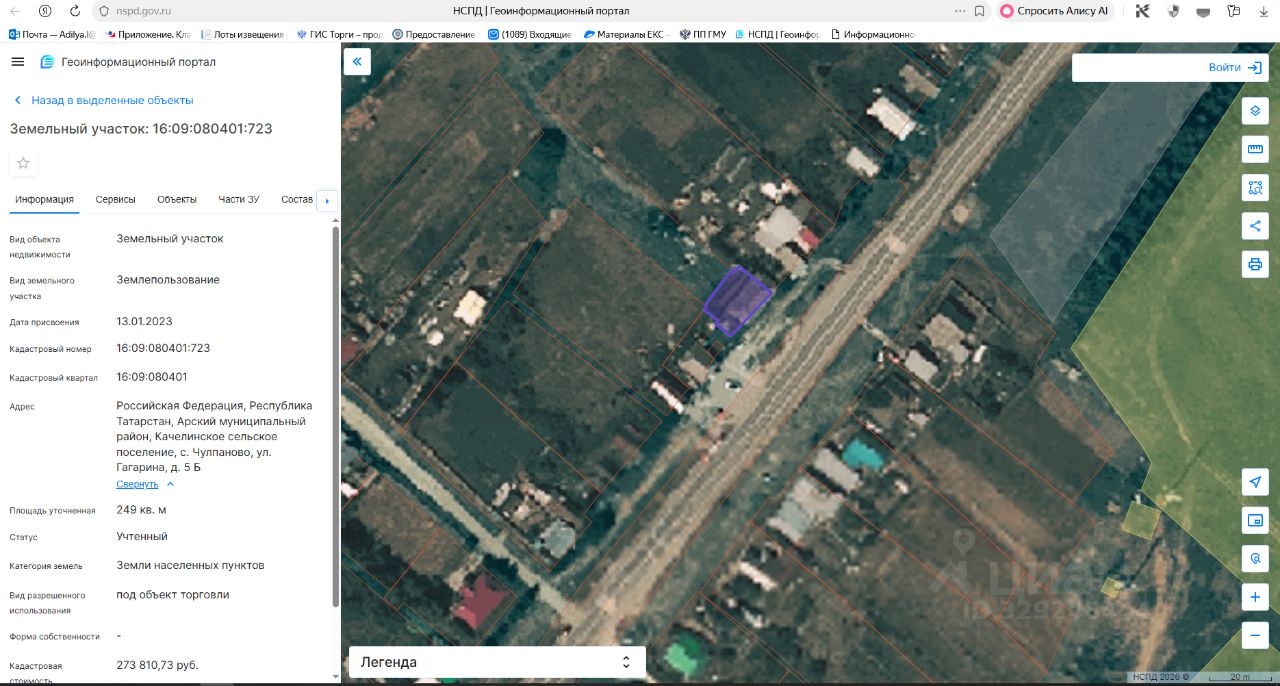Open the Предоставление bookmark
The height and width of the screenshot is (686, 1280).
click(435, 34)
